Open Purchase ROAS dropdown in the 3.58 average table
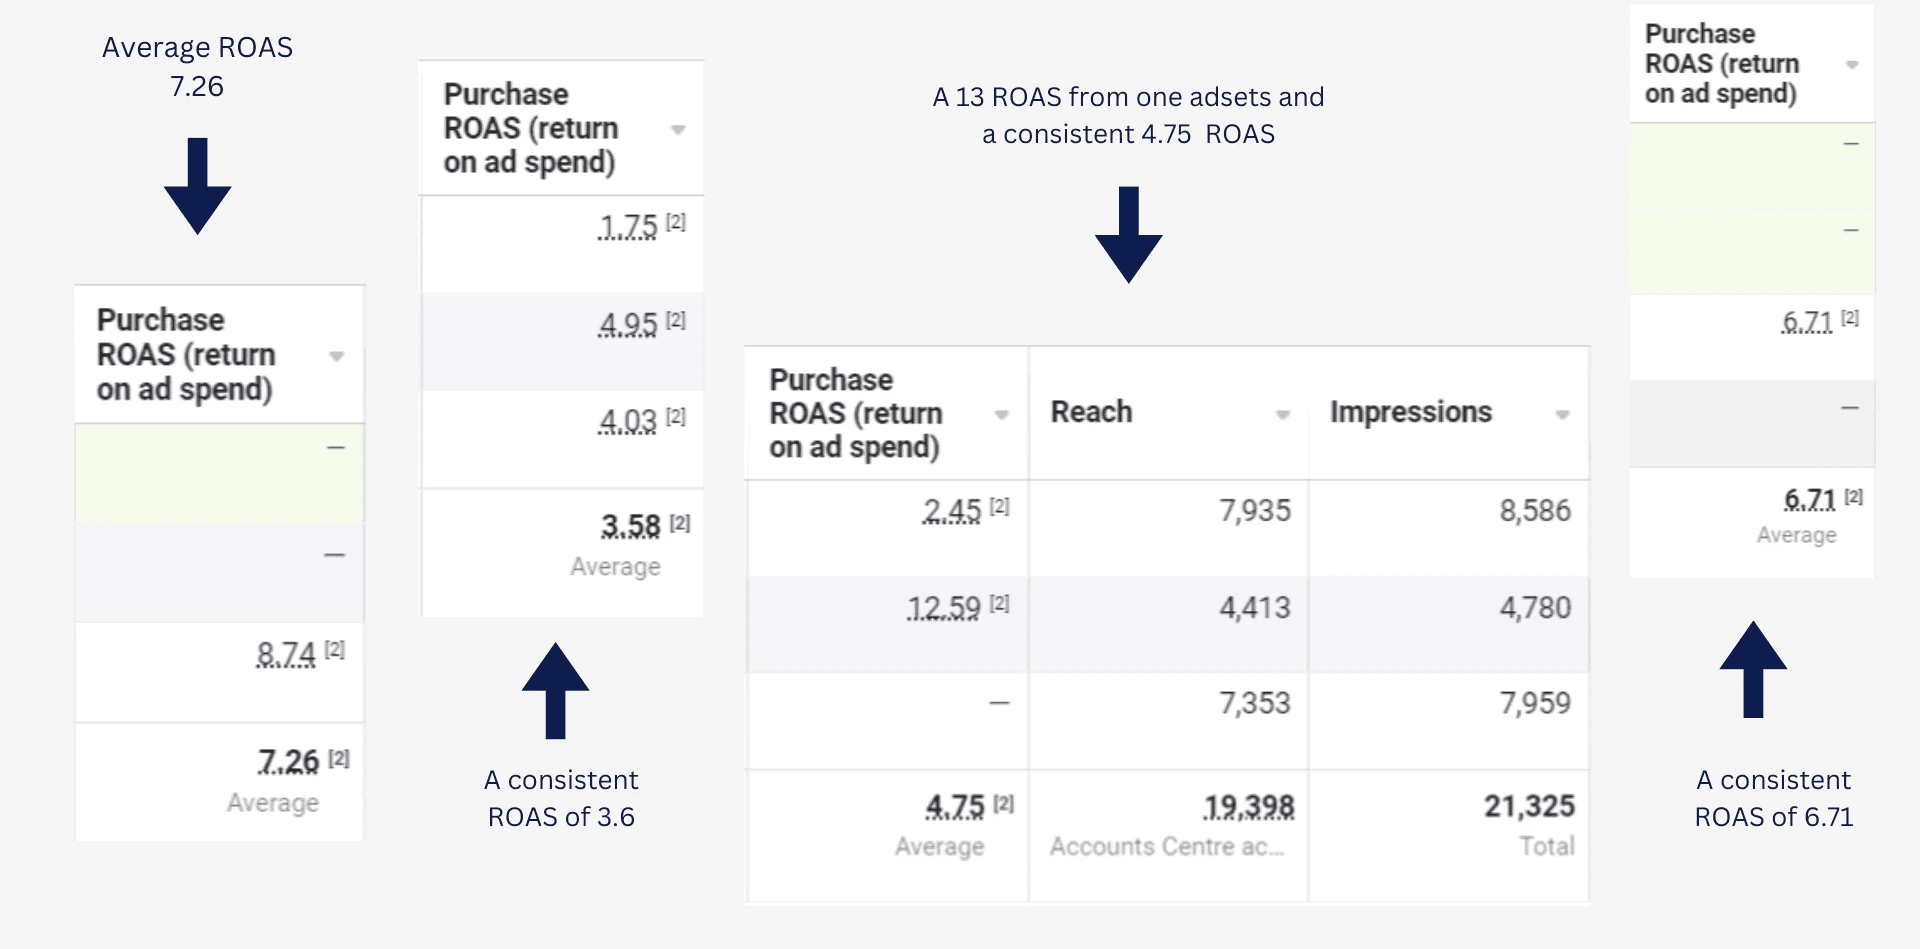1920x949 pixels. tap(678, 130)
